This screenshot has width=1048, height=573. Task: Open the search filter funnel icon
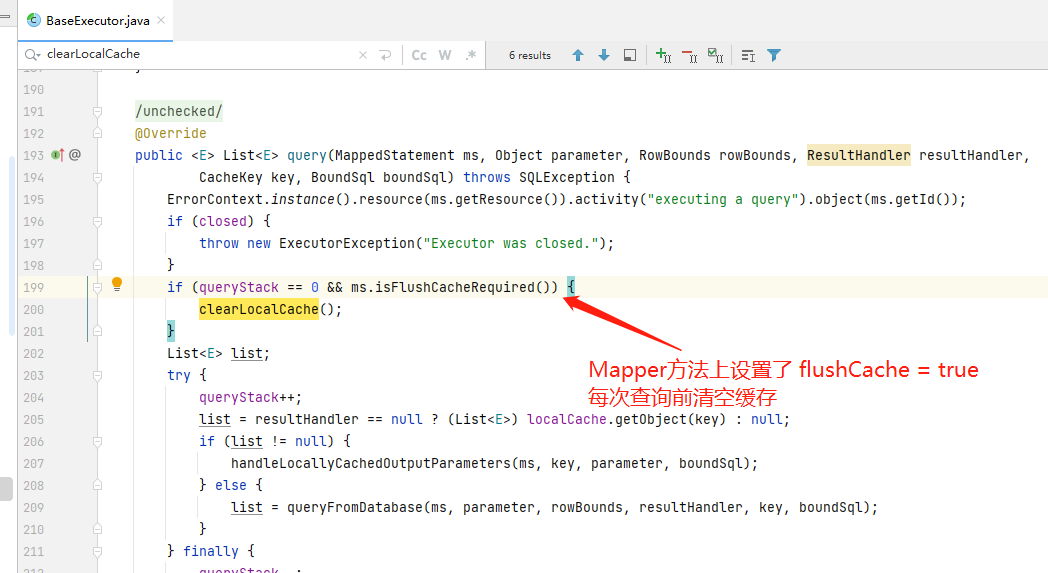click(x=774, y=55)
